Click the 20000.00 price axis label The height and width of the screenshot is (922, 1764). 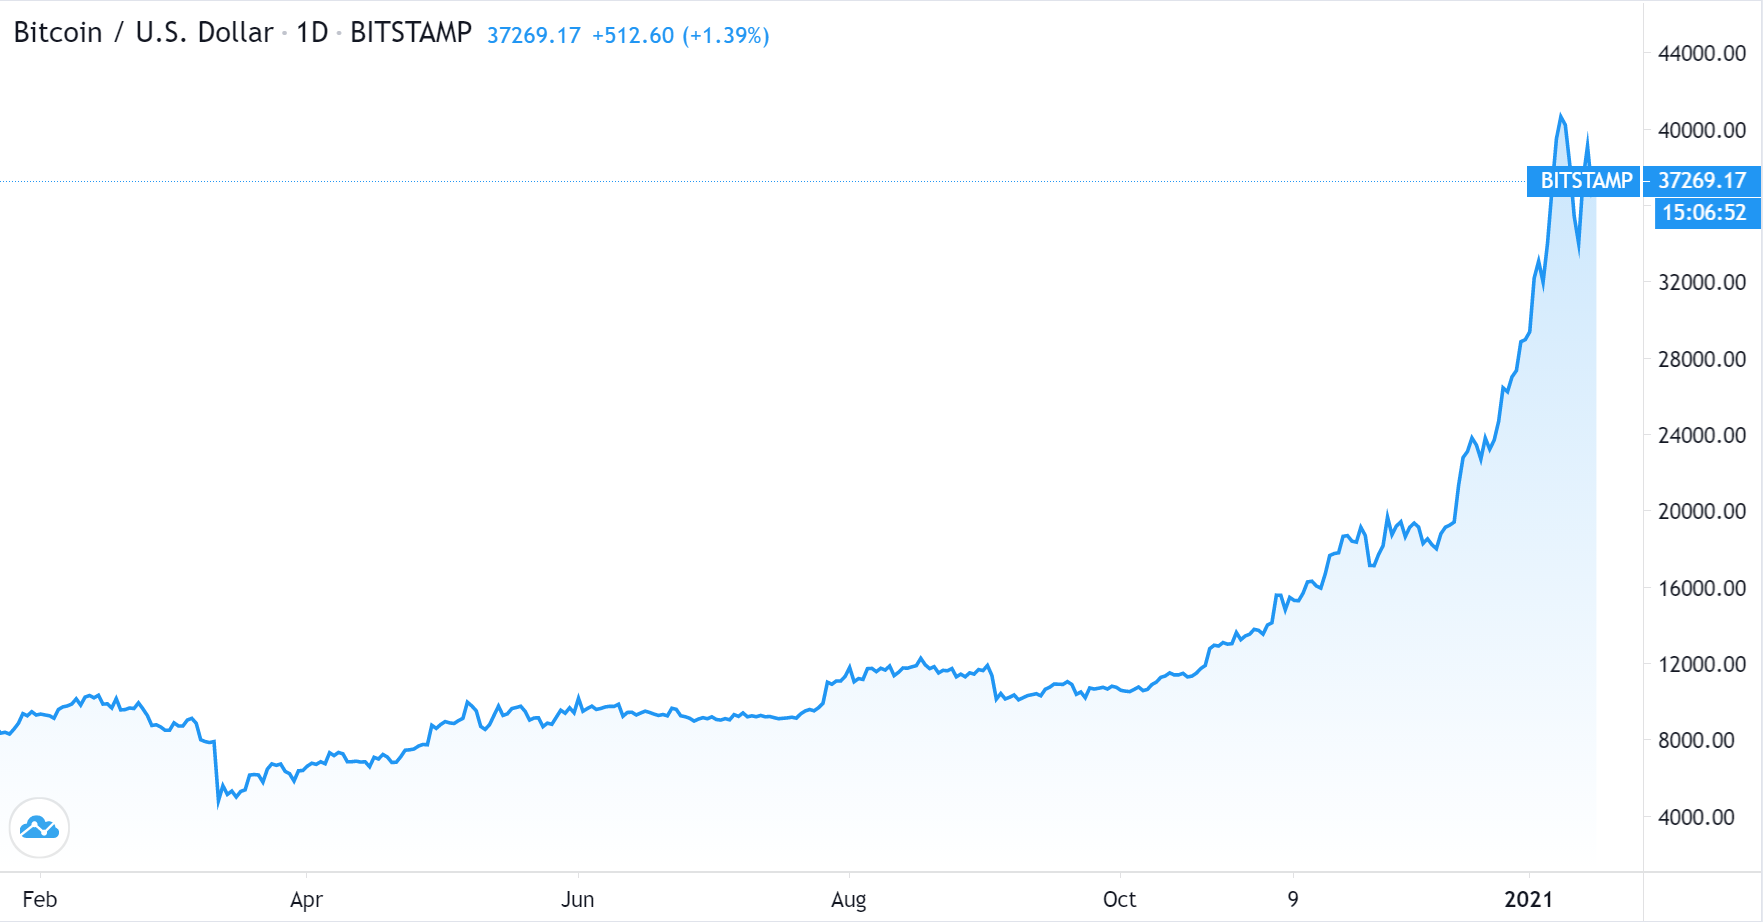pyautogui.click(x=1702, y=512)
